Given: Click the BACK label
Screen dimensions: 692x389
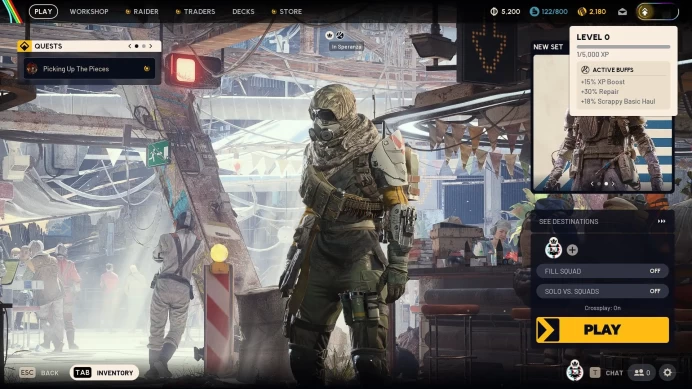Looking at the screenshot, I should pyautogui.click(x=50, y=373).
